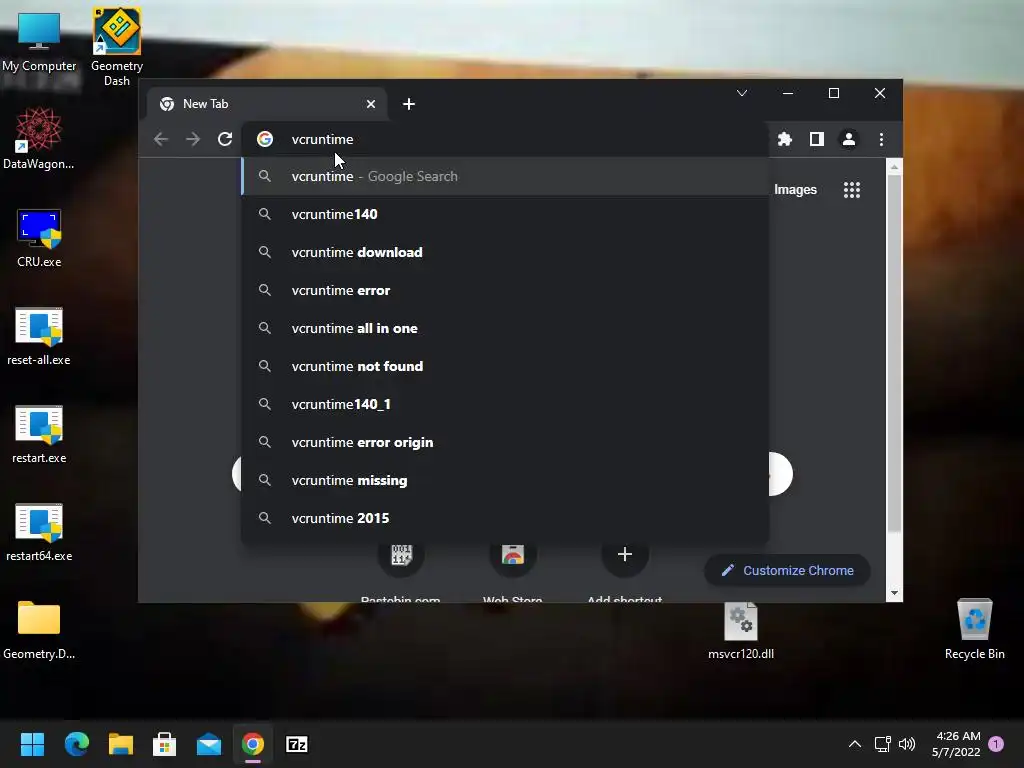The width and height of the screenshot is (1024, 768).
Task: Expand the hidden system tray icons chevron
Action: point(854,744)
